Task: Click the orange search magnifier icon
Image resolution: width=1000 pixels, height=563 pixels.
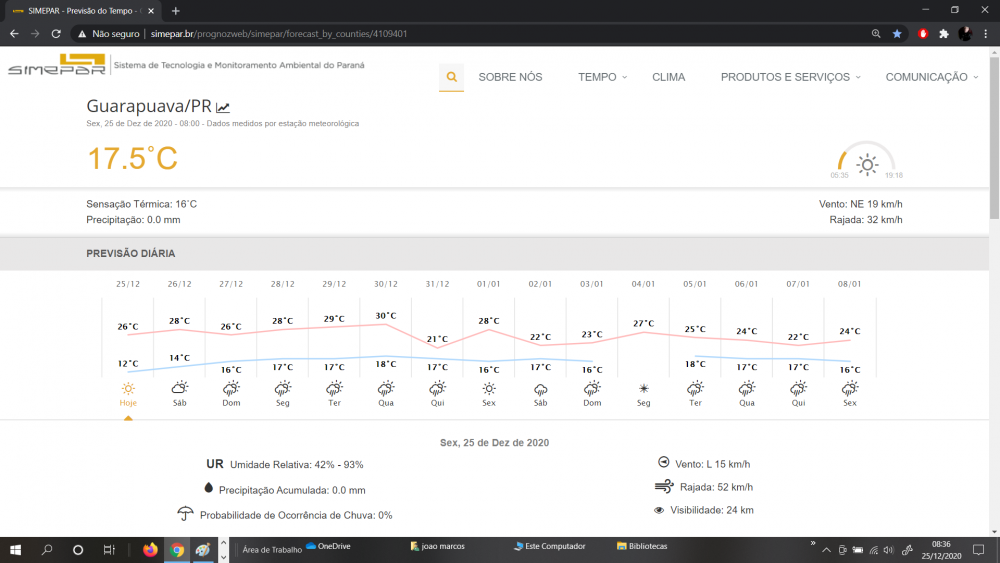Action: coord(451,77)
